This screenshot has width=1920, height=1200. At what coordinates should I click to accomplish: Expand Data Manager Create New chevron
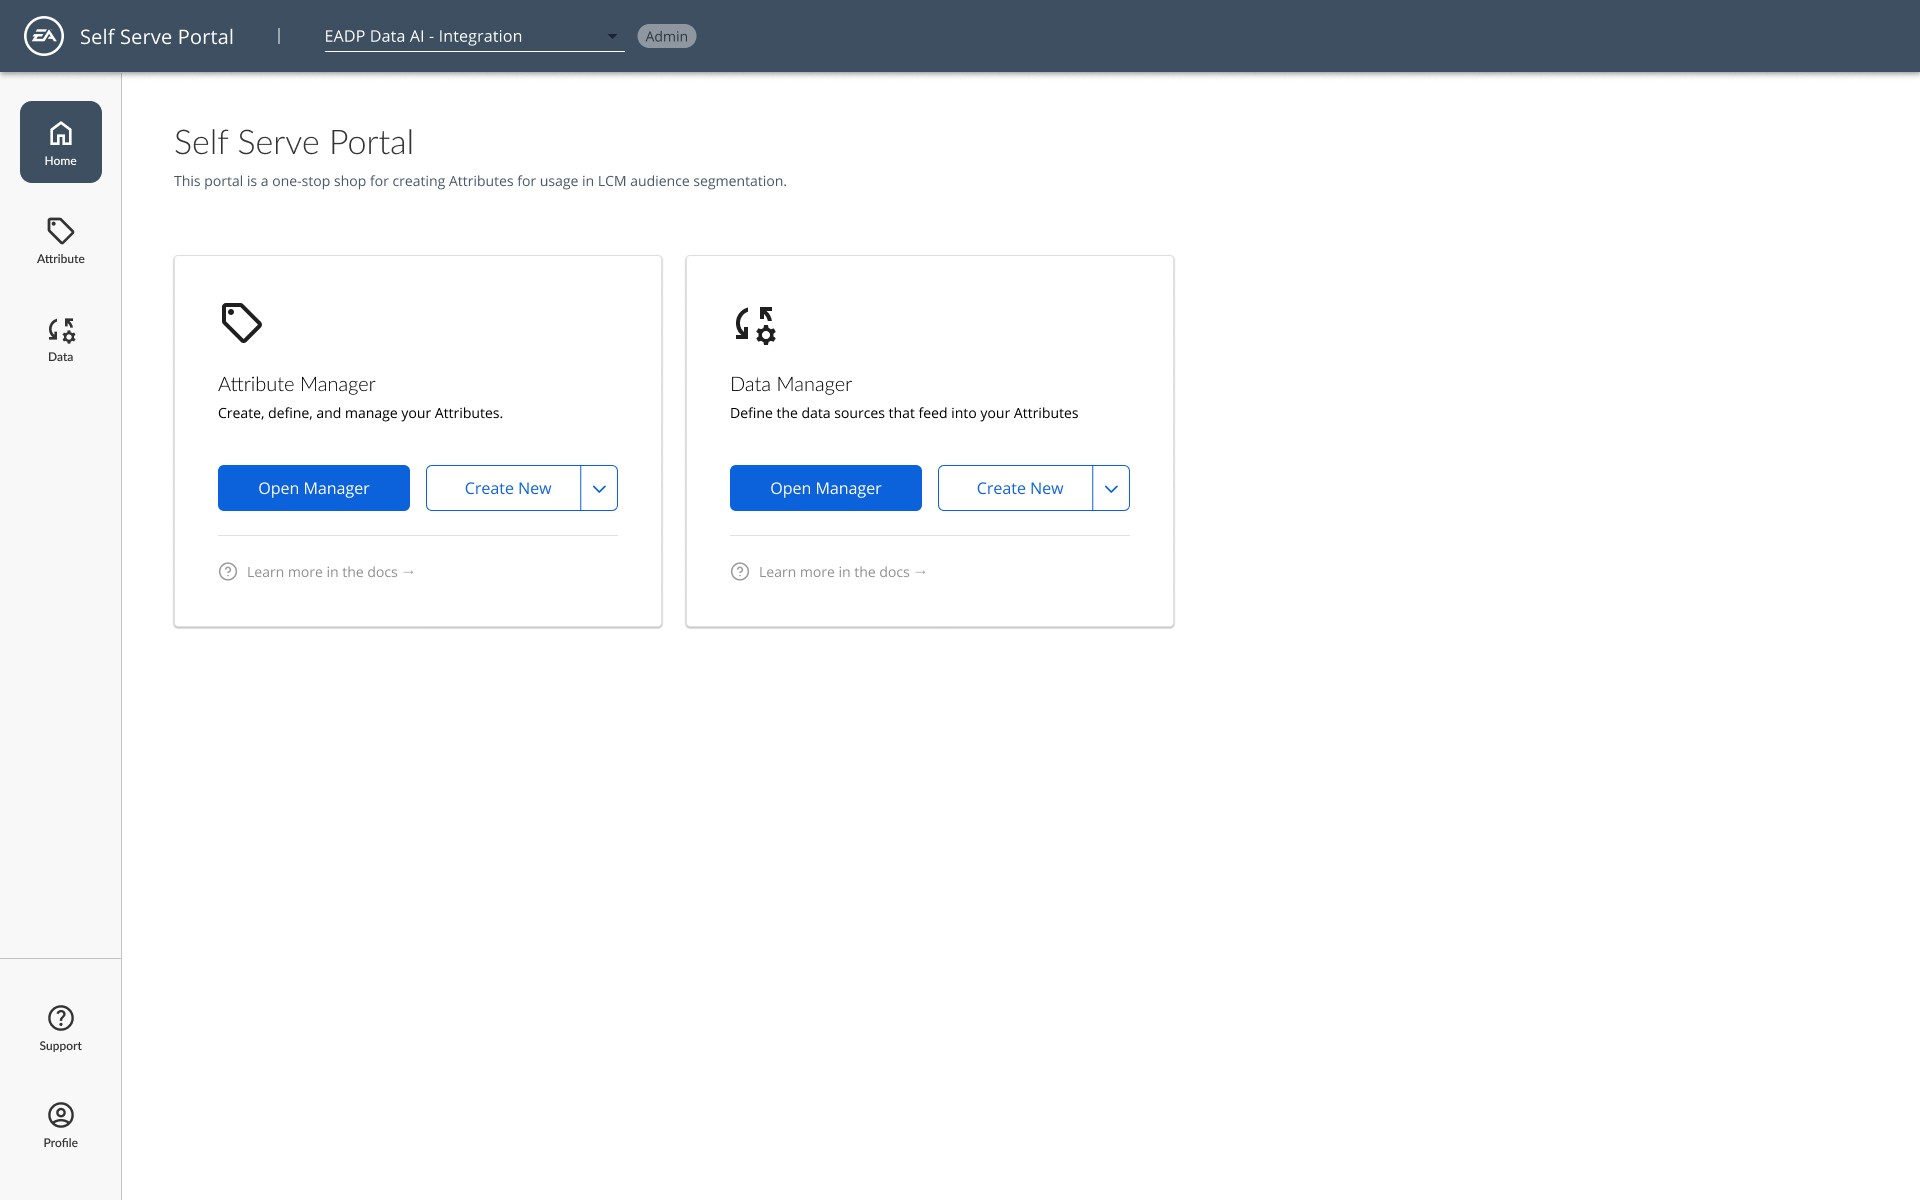pyautogui.click(x=1111, y=488)
